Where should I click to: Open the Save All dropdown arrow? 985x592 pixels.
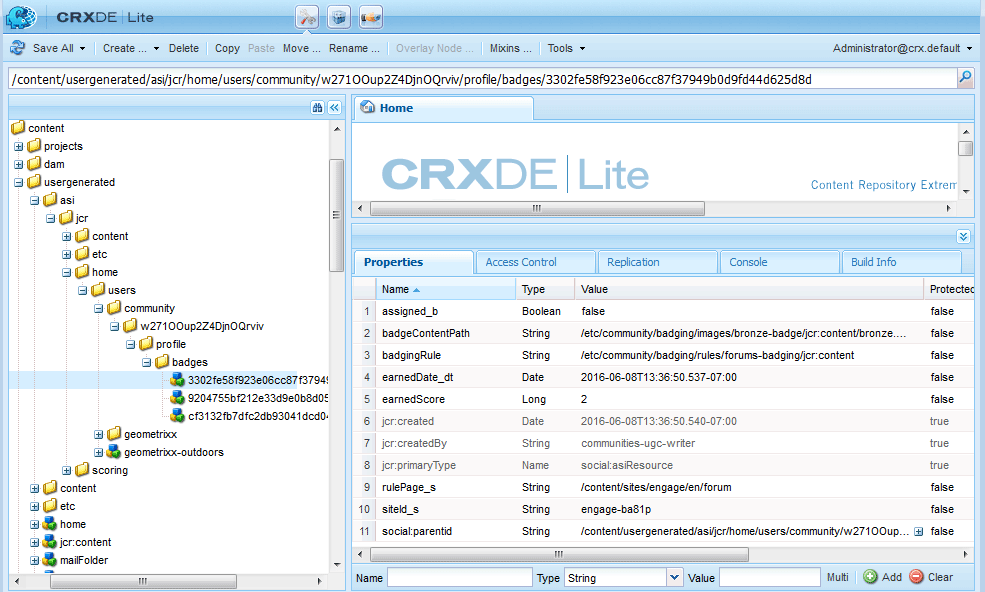(x=82, y=48)
